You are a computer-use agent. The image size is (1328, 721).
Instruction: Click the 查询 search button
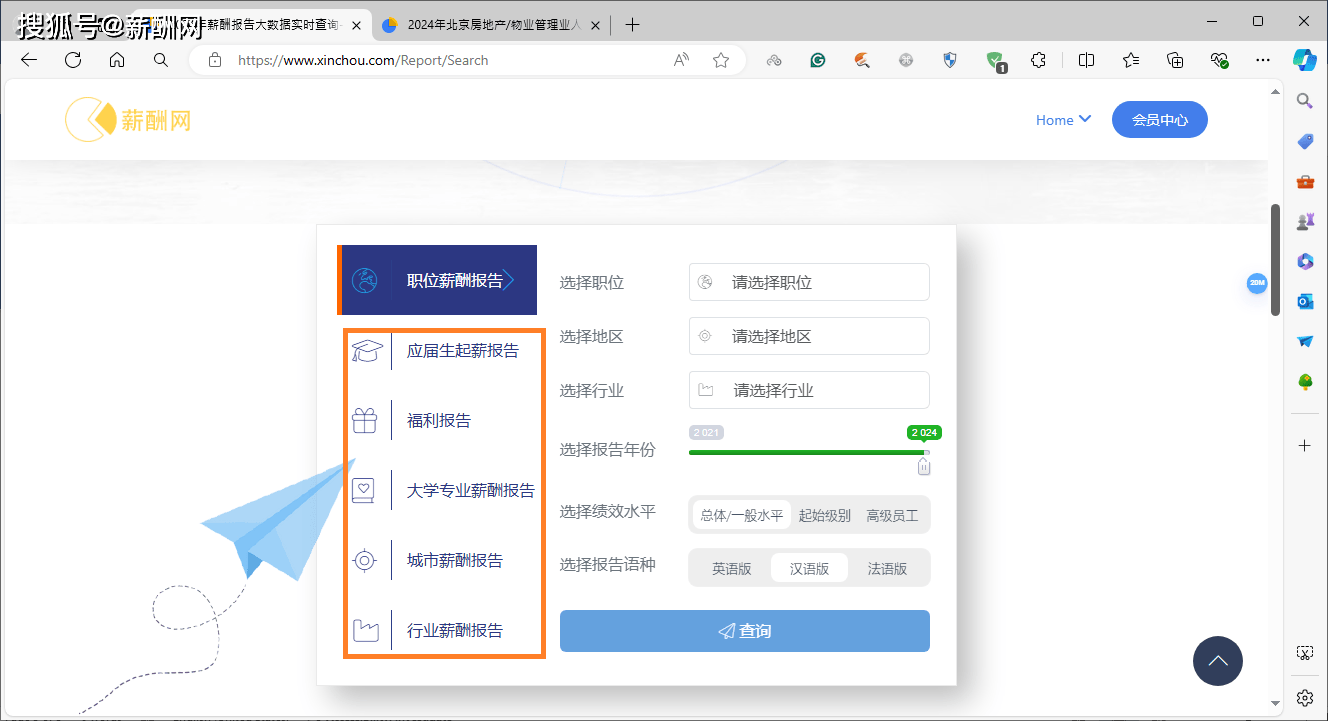click(x=745, y=631)
